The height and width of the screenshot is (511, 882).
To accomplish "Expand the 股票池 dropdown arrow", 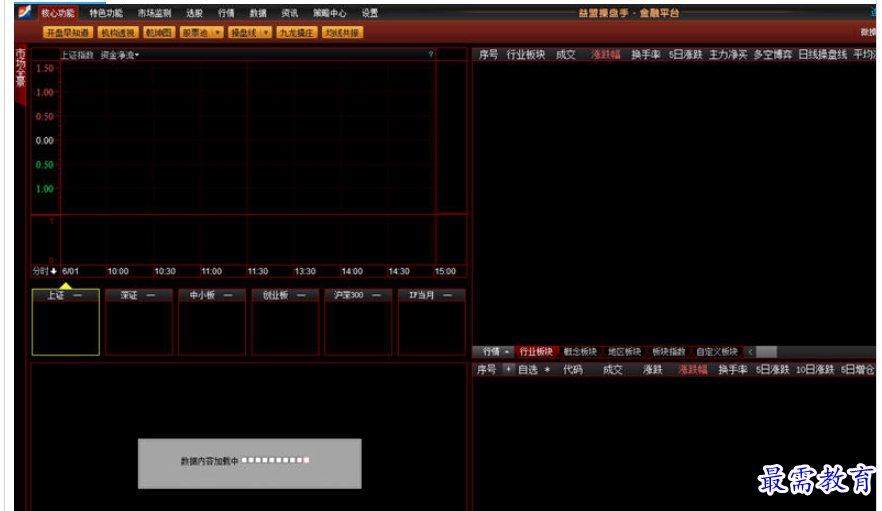I will 218,33.
